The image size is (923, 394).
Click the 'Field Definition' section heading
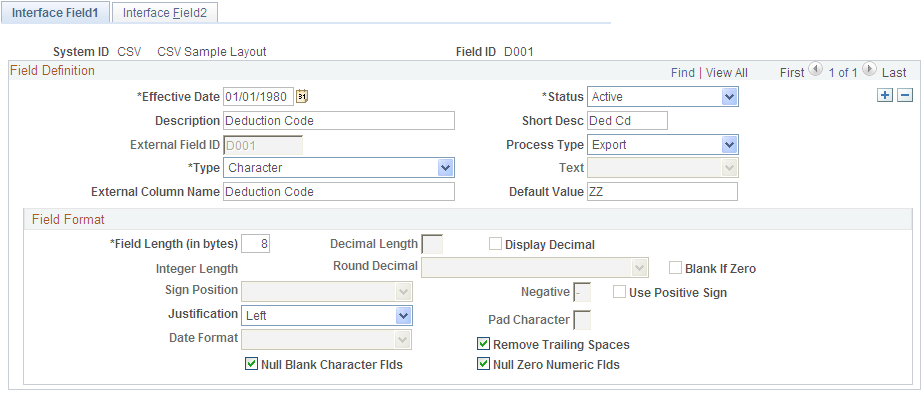click(52, 70)
